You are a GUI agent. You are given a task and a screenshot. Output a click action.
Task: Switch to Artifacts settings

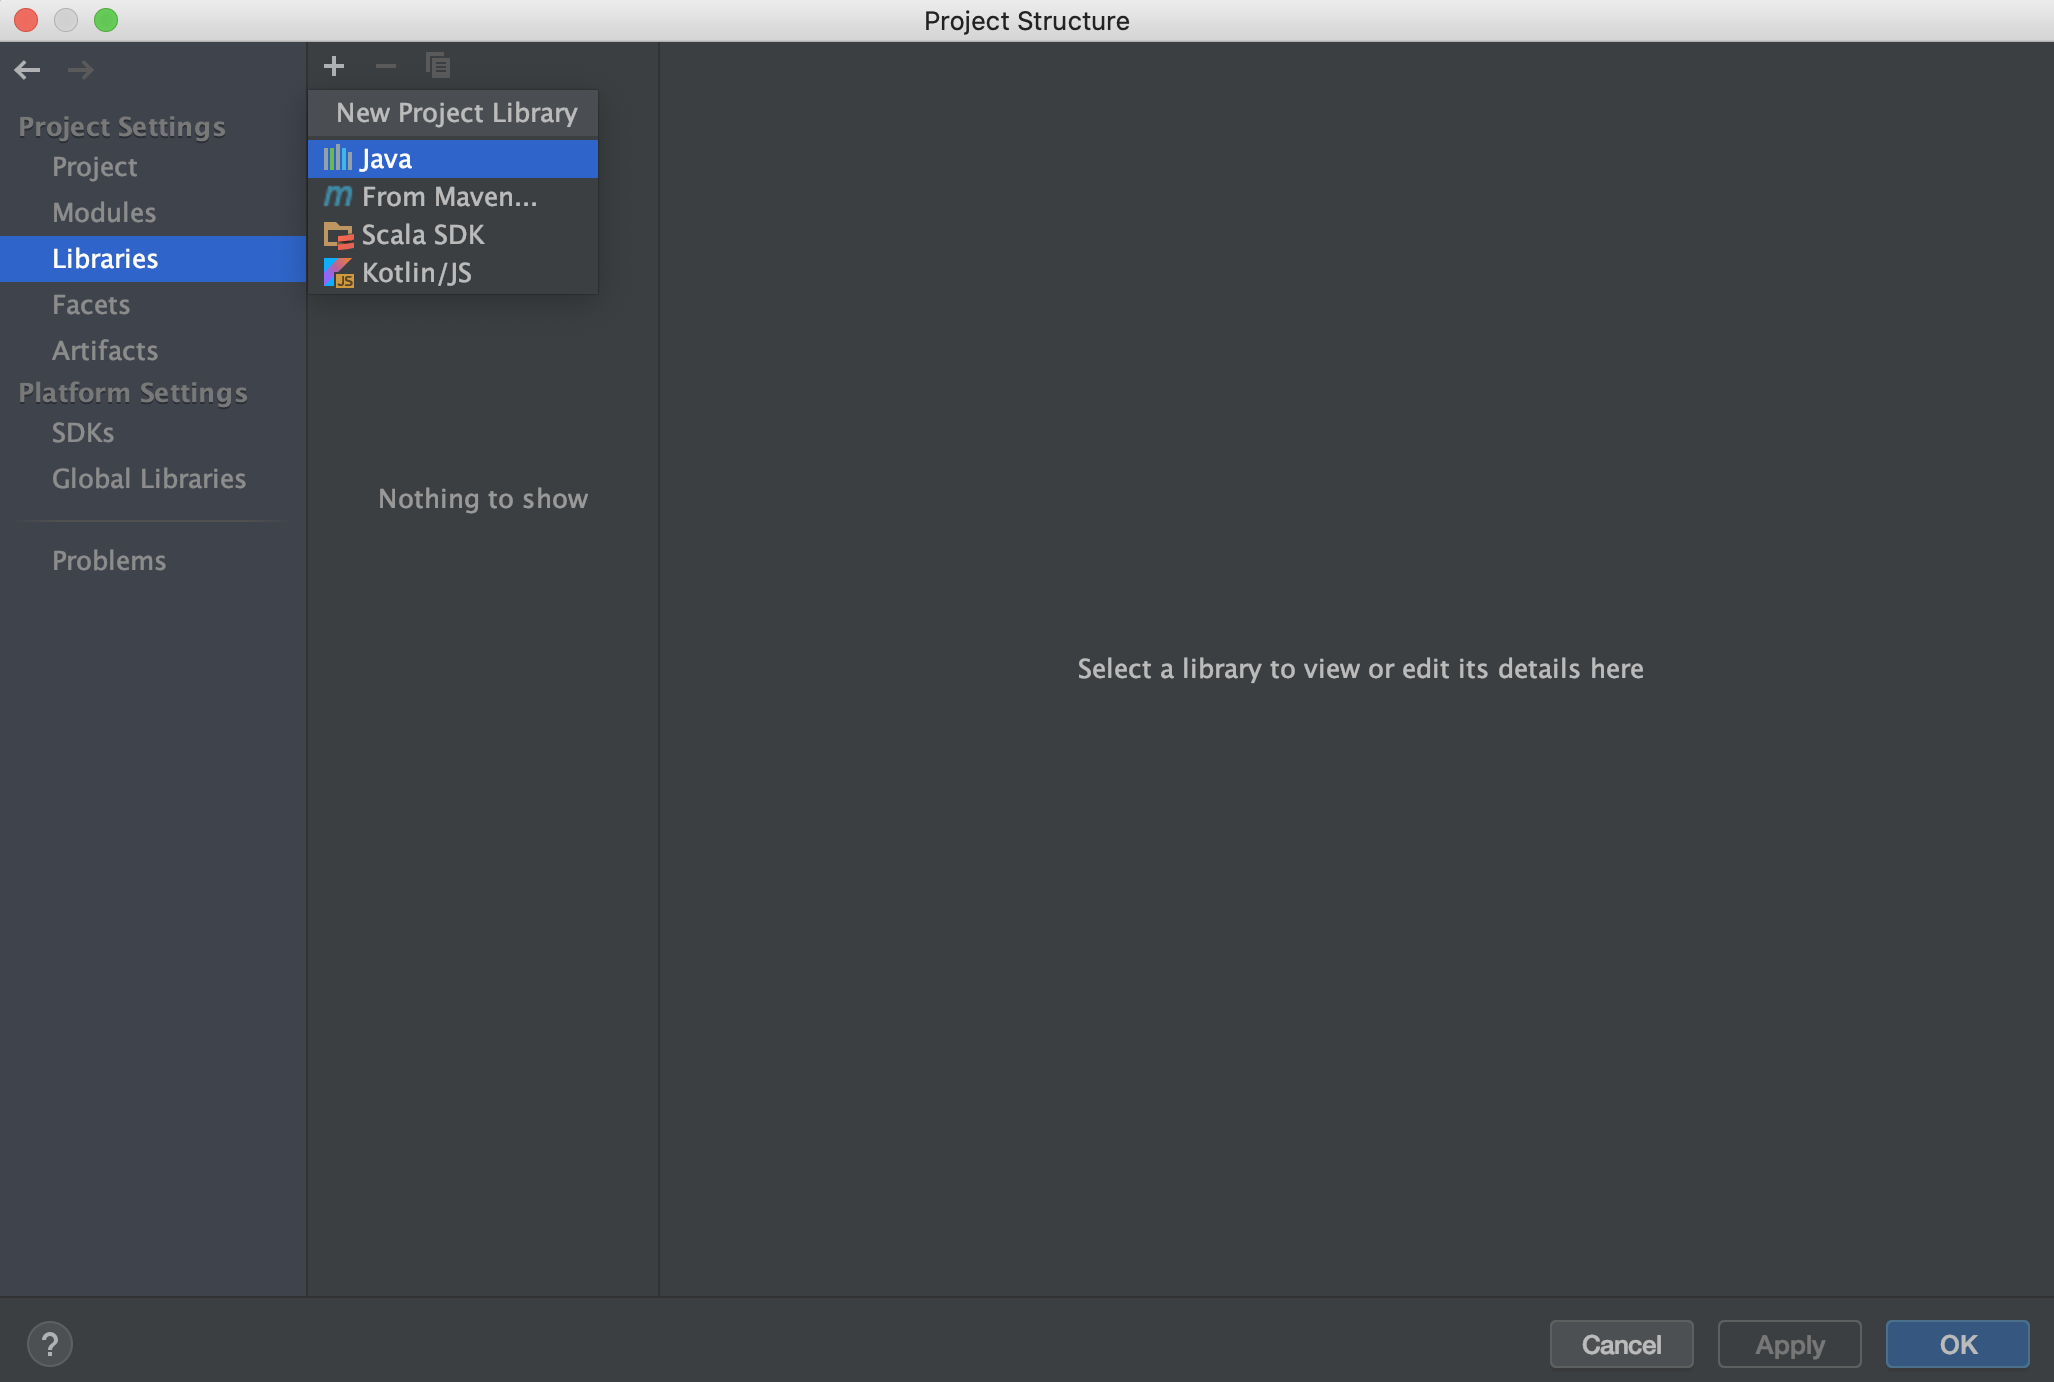point(105,351)
